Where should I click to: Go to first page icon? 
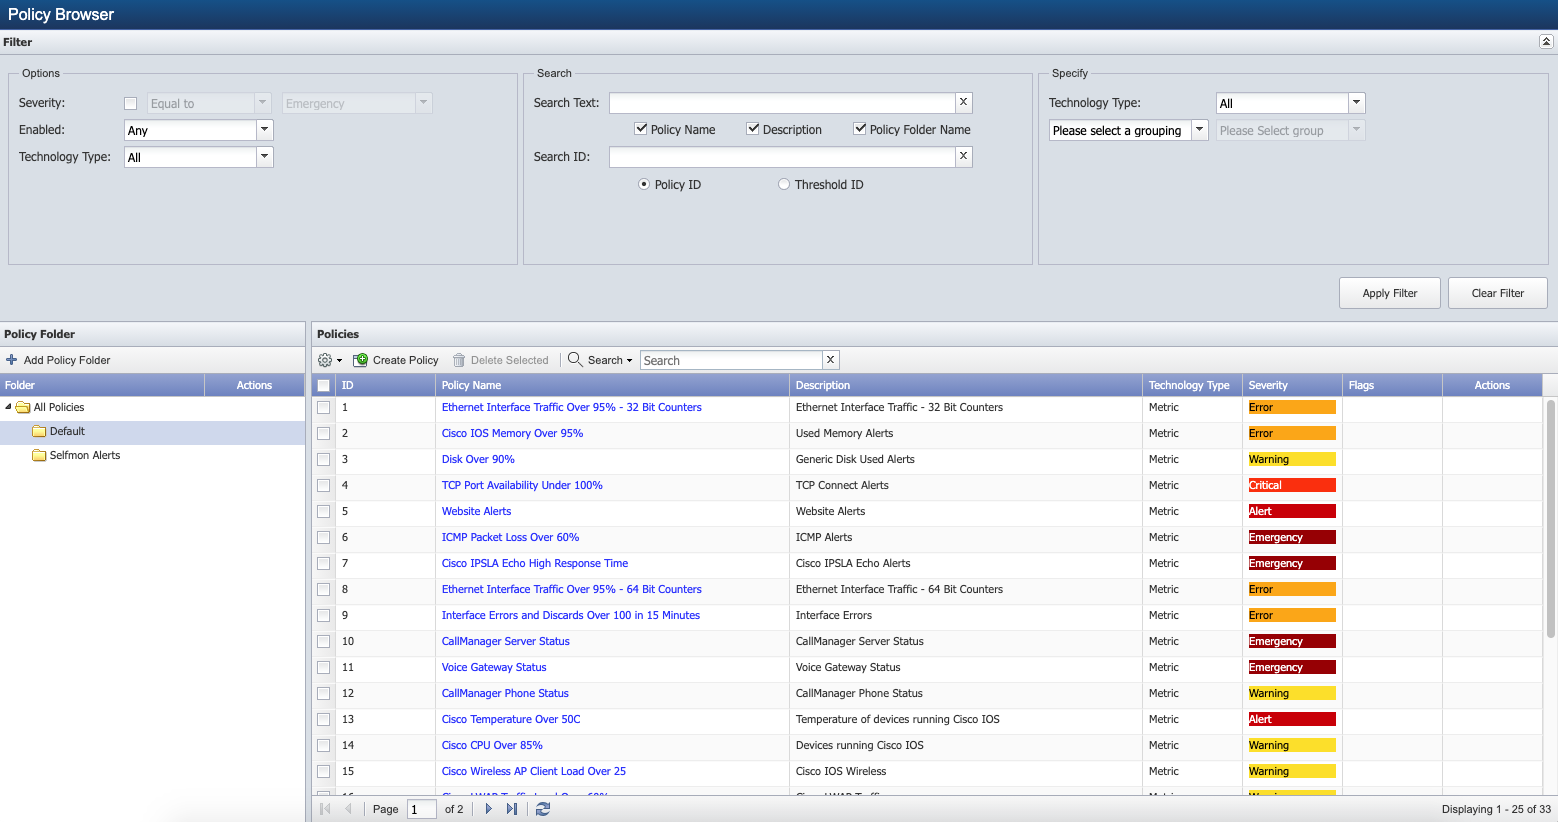[x=325, y=809]
